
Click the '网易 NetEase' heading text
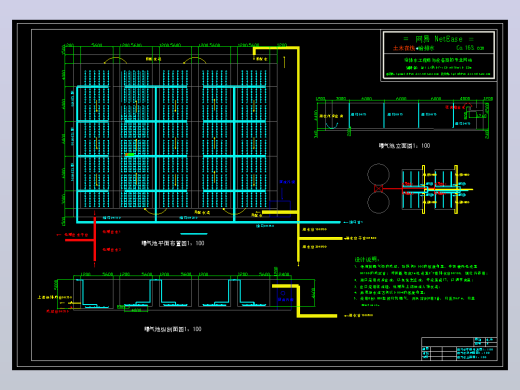[x=439, y=39]
